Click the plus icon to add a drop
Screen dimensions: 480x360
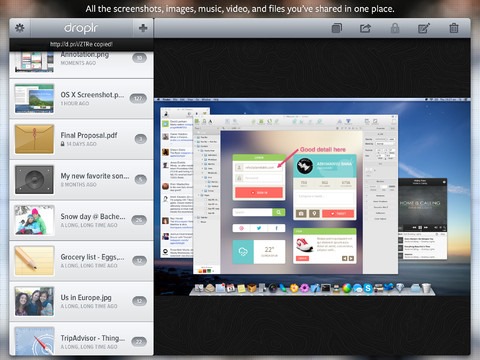point(143,28)
